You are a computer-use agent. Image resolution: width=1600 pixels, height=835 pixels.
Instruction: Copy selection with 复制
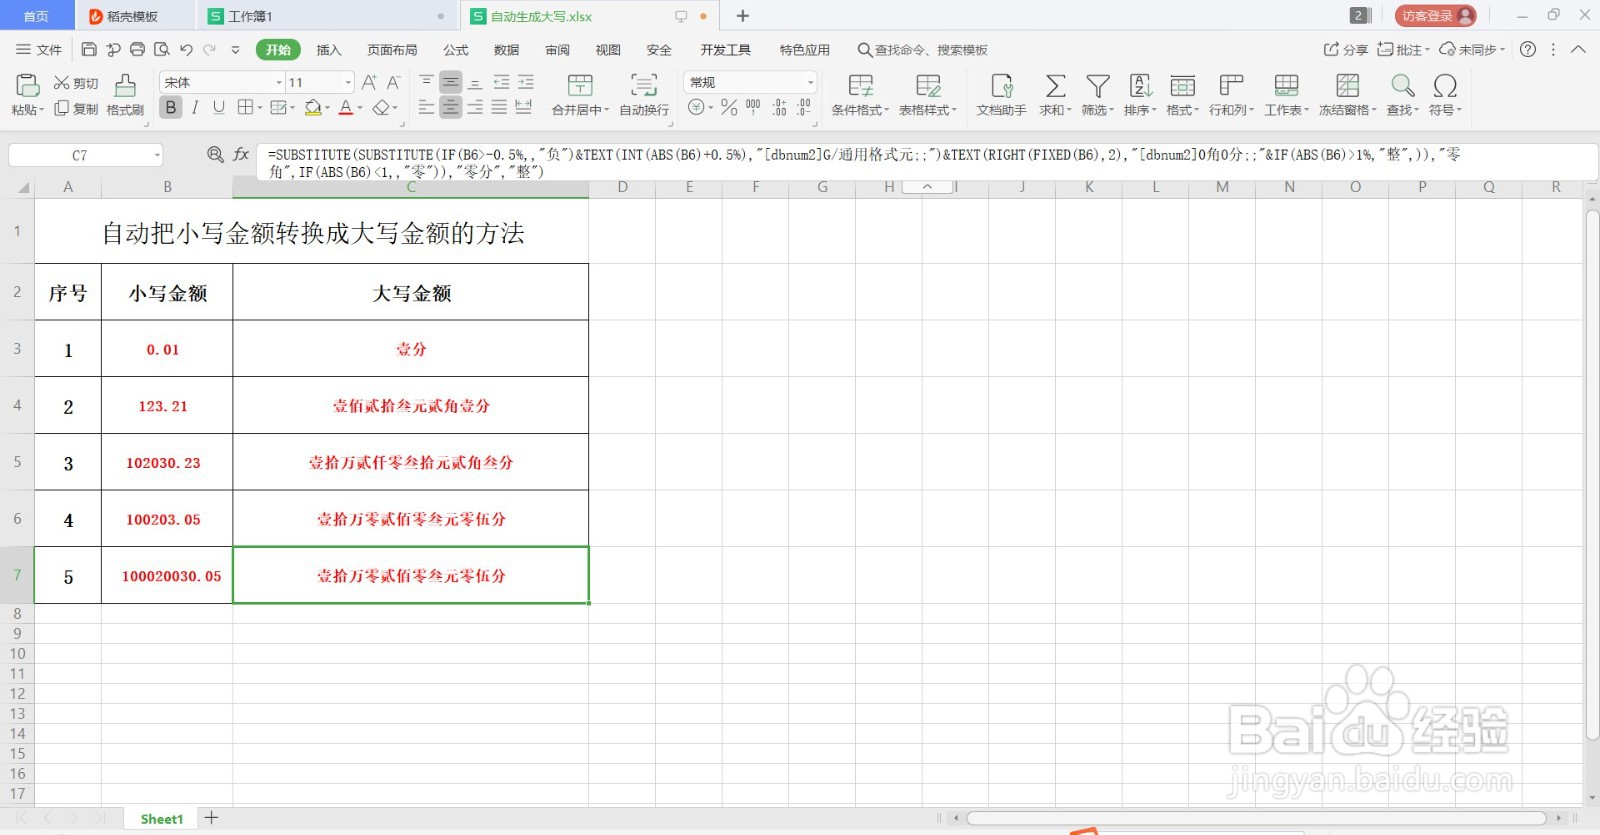pos(76,109)
